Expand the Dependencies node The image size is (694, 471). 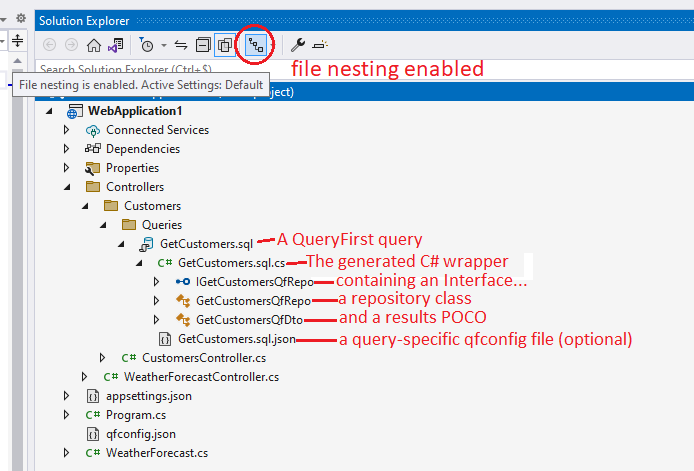pos(67,149)
